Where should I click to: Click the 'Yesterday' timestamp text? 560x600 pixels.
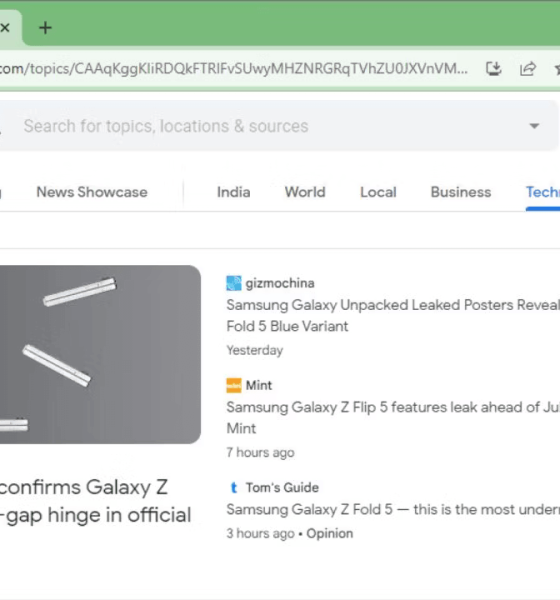coord(255,350)
